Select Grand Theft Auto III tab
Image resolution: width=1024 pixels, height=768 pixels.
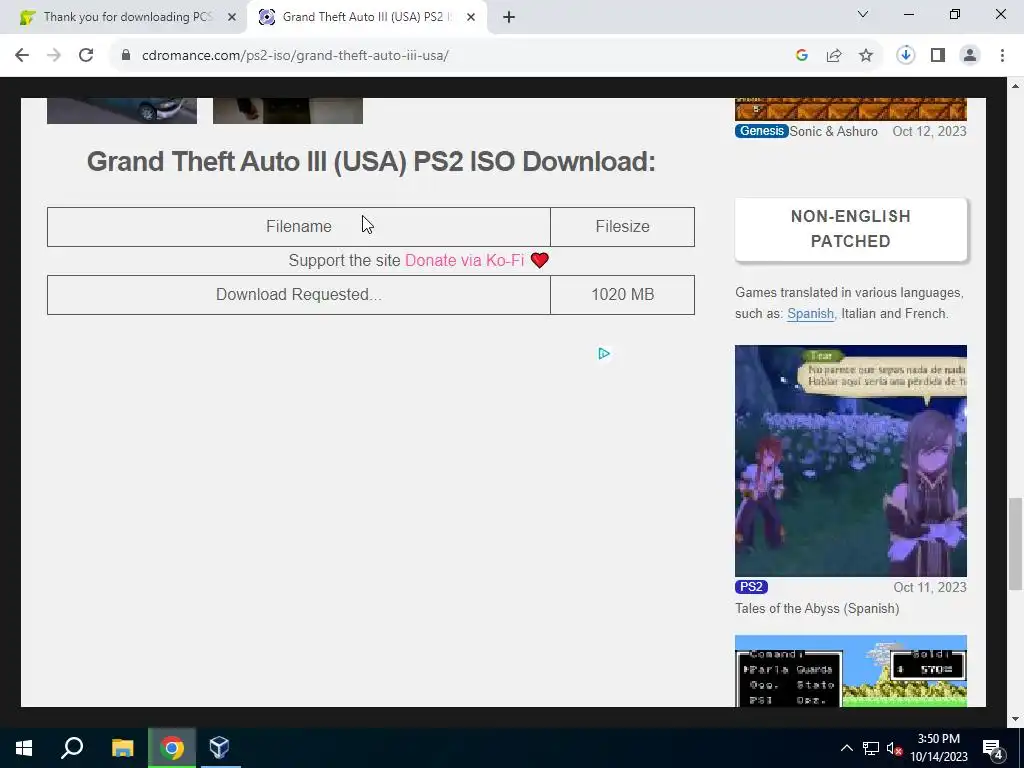tap(366, 18)
